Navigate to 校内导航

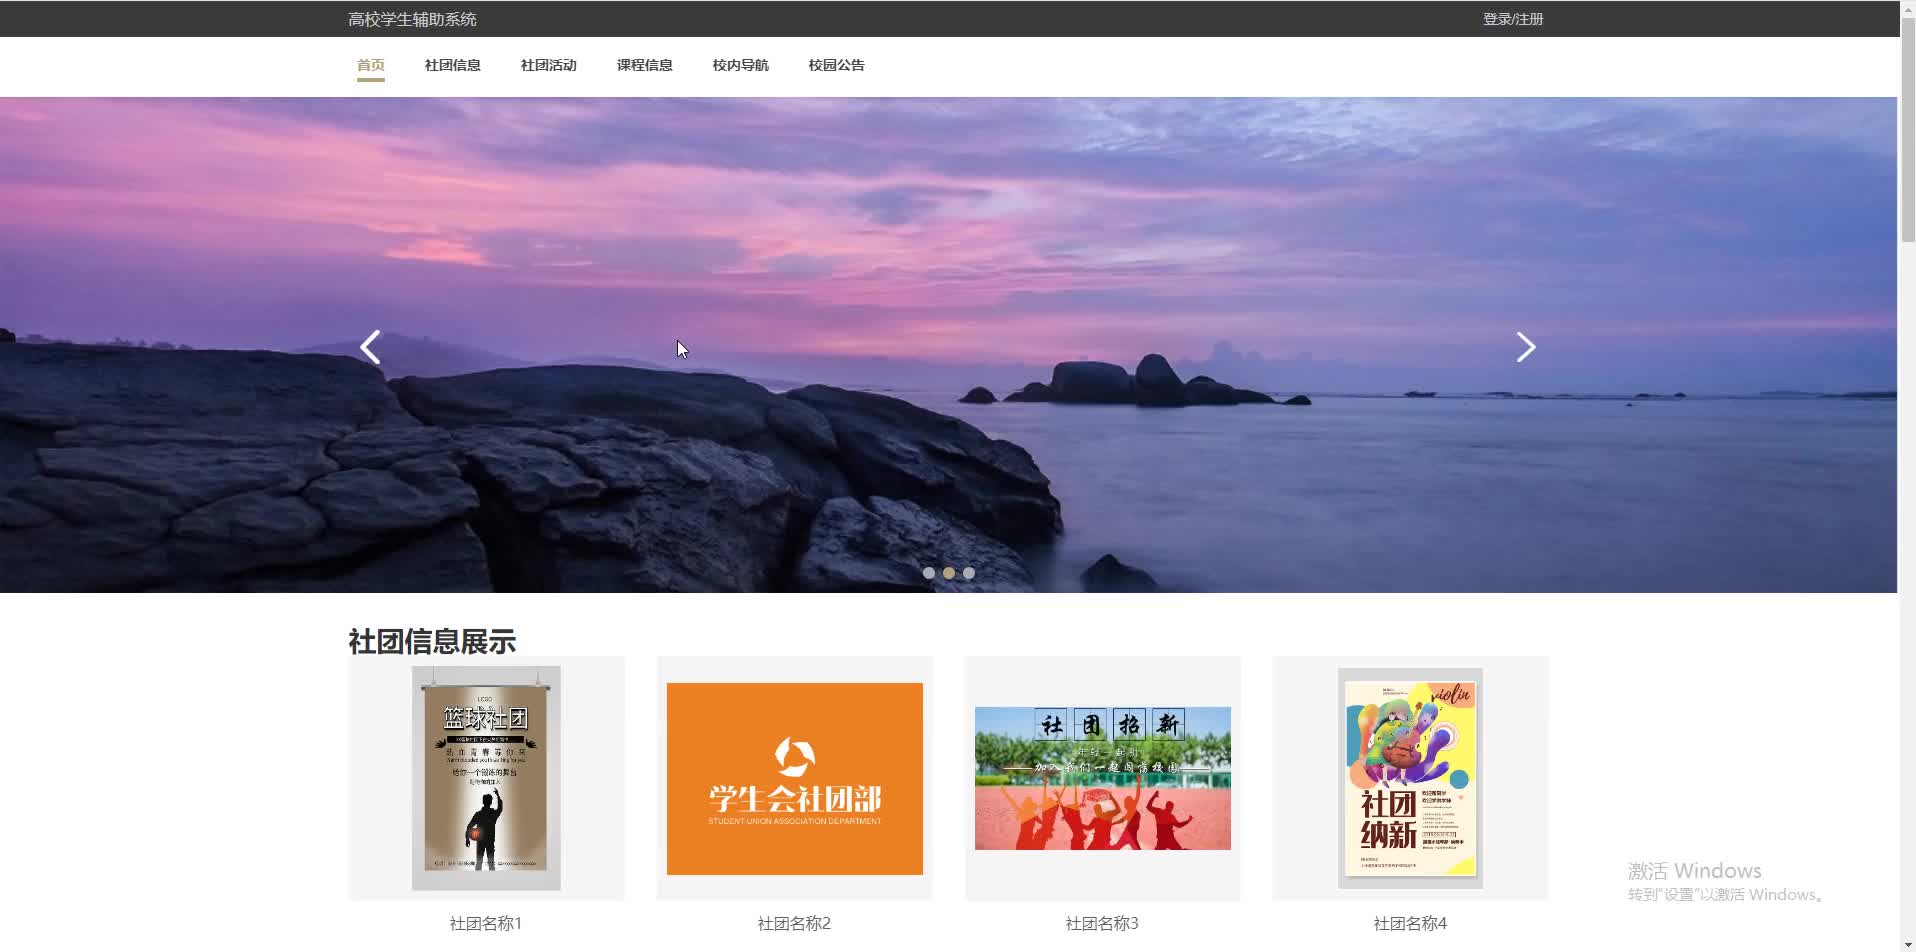[741, 66]
